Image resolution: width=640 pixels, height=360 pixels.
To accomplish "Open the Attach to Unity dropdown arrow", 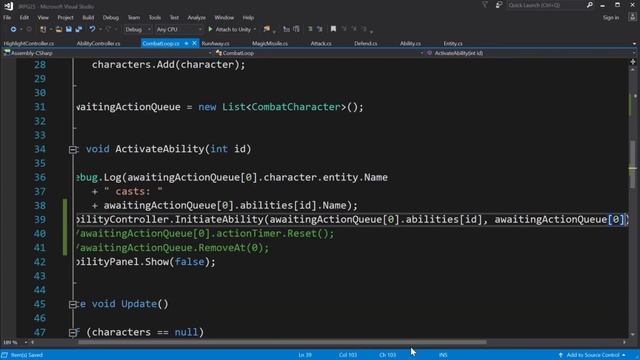I will click(x=255, y=29).
